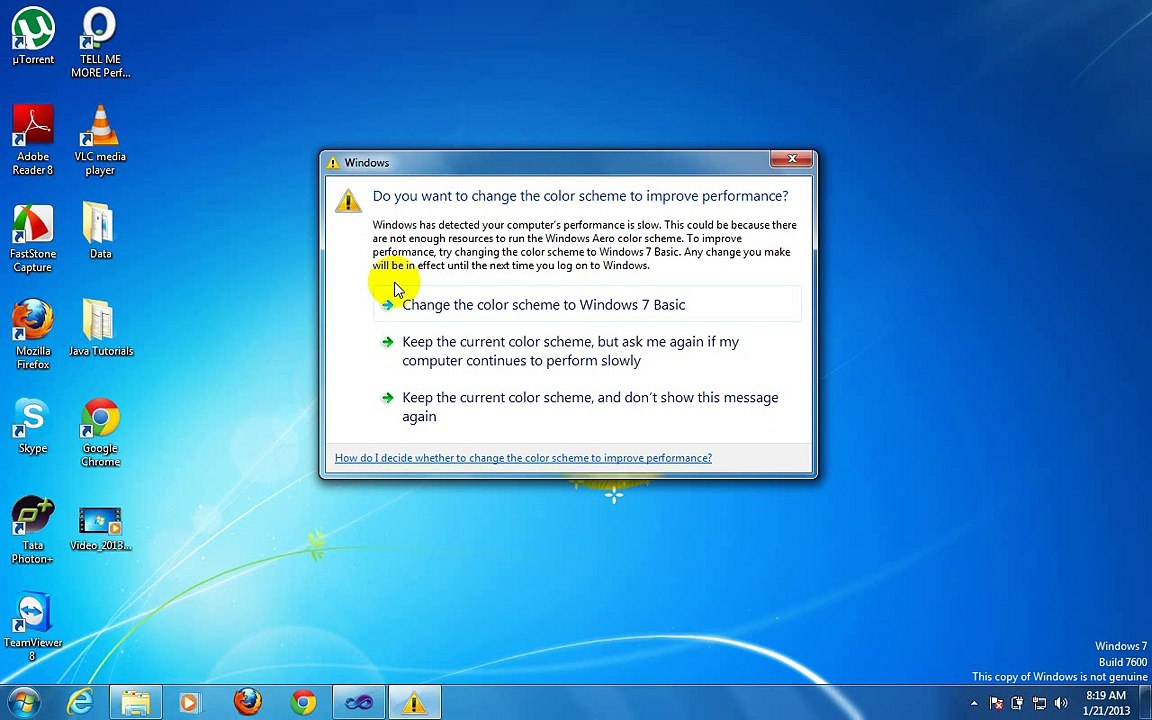Select the Data folder on desktop

[x=100, y=230]
